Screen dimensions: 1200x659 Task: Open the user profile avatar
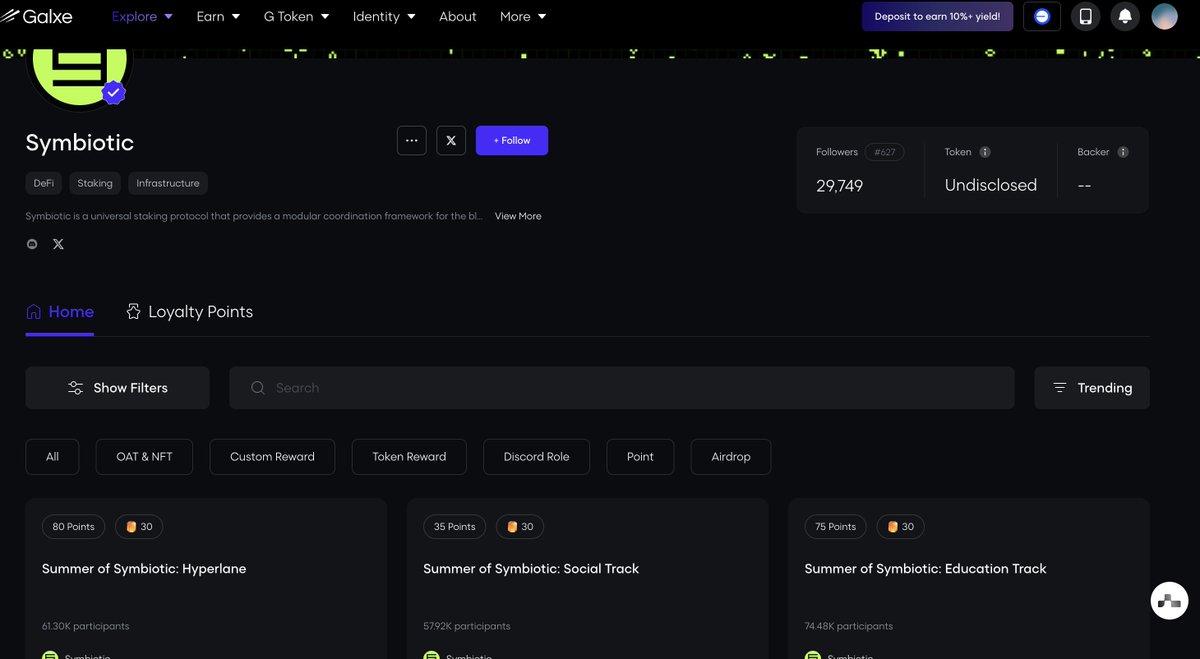[x=1164, y=16]
